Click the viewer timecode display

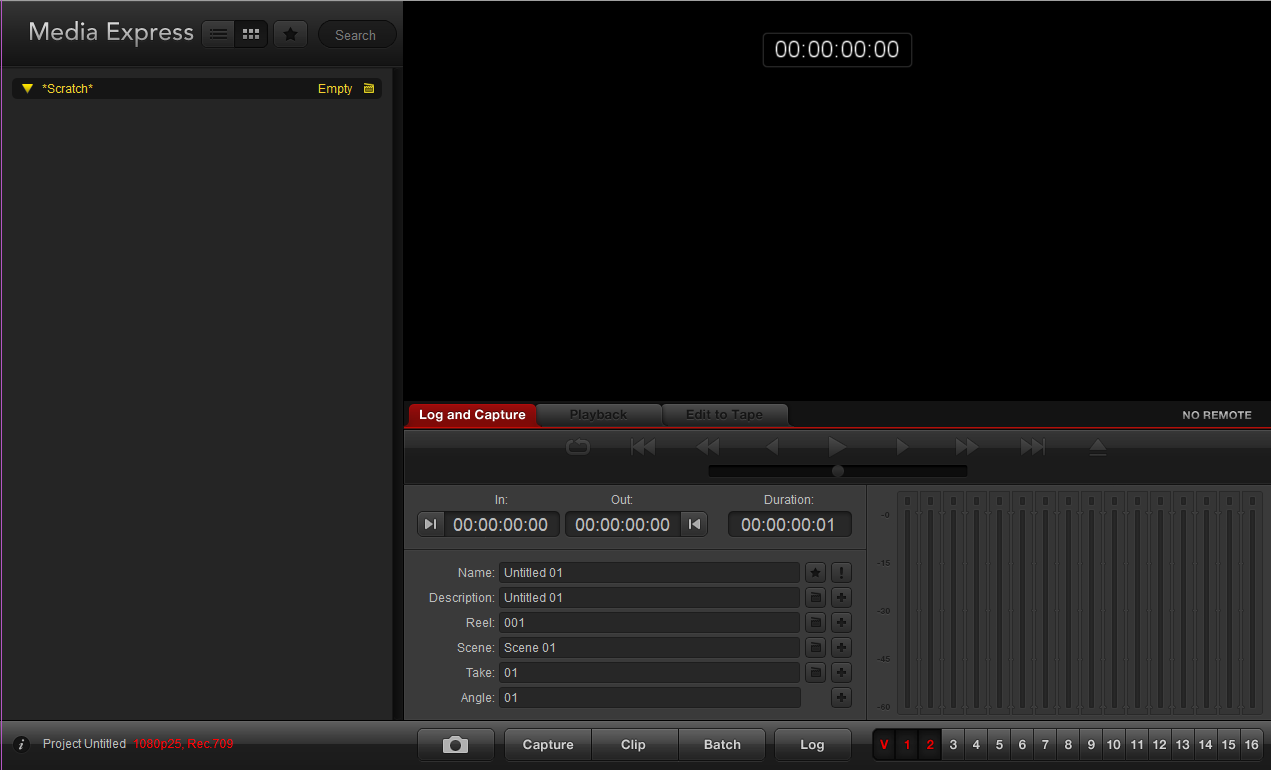point(837,50)
